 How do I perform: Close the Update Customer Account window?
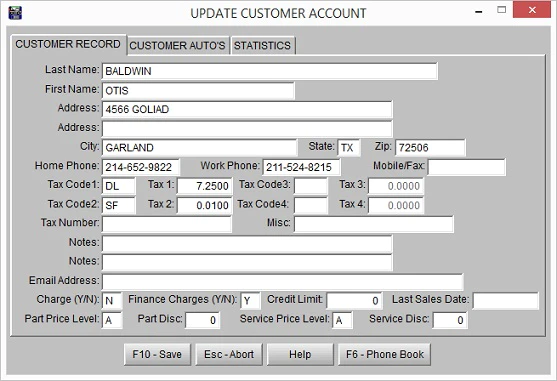tap(532, 10)
